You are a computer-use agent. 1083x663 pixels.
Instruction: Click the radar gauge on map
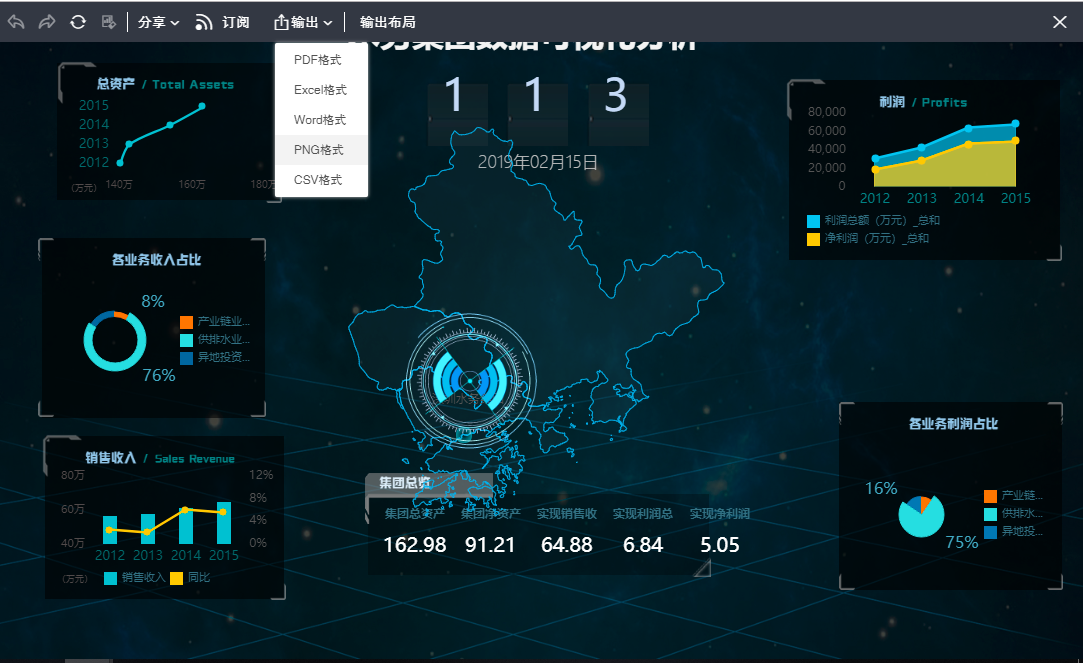point(470,381)
